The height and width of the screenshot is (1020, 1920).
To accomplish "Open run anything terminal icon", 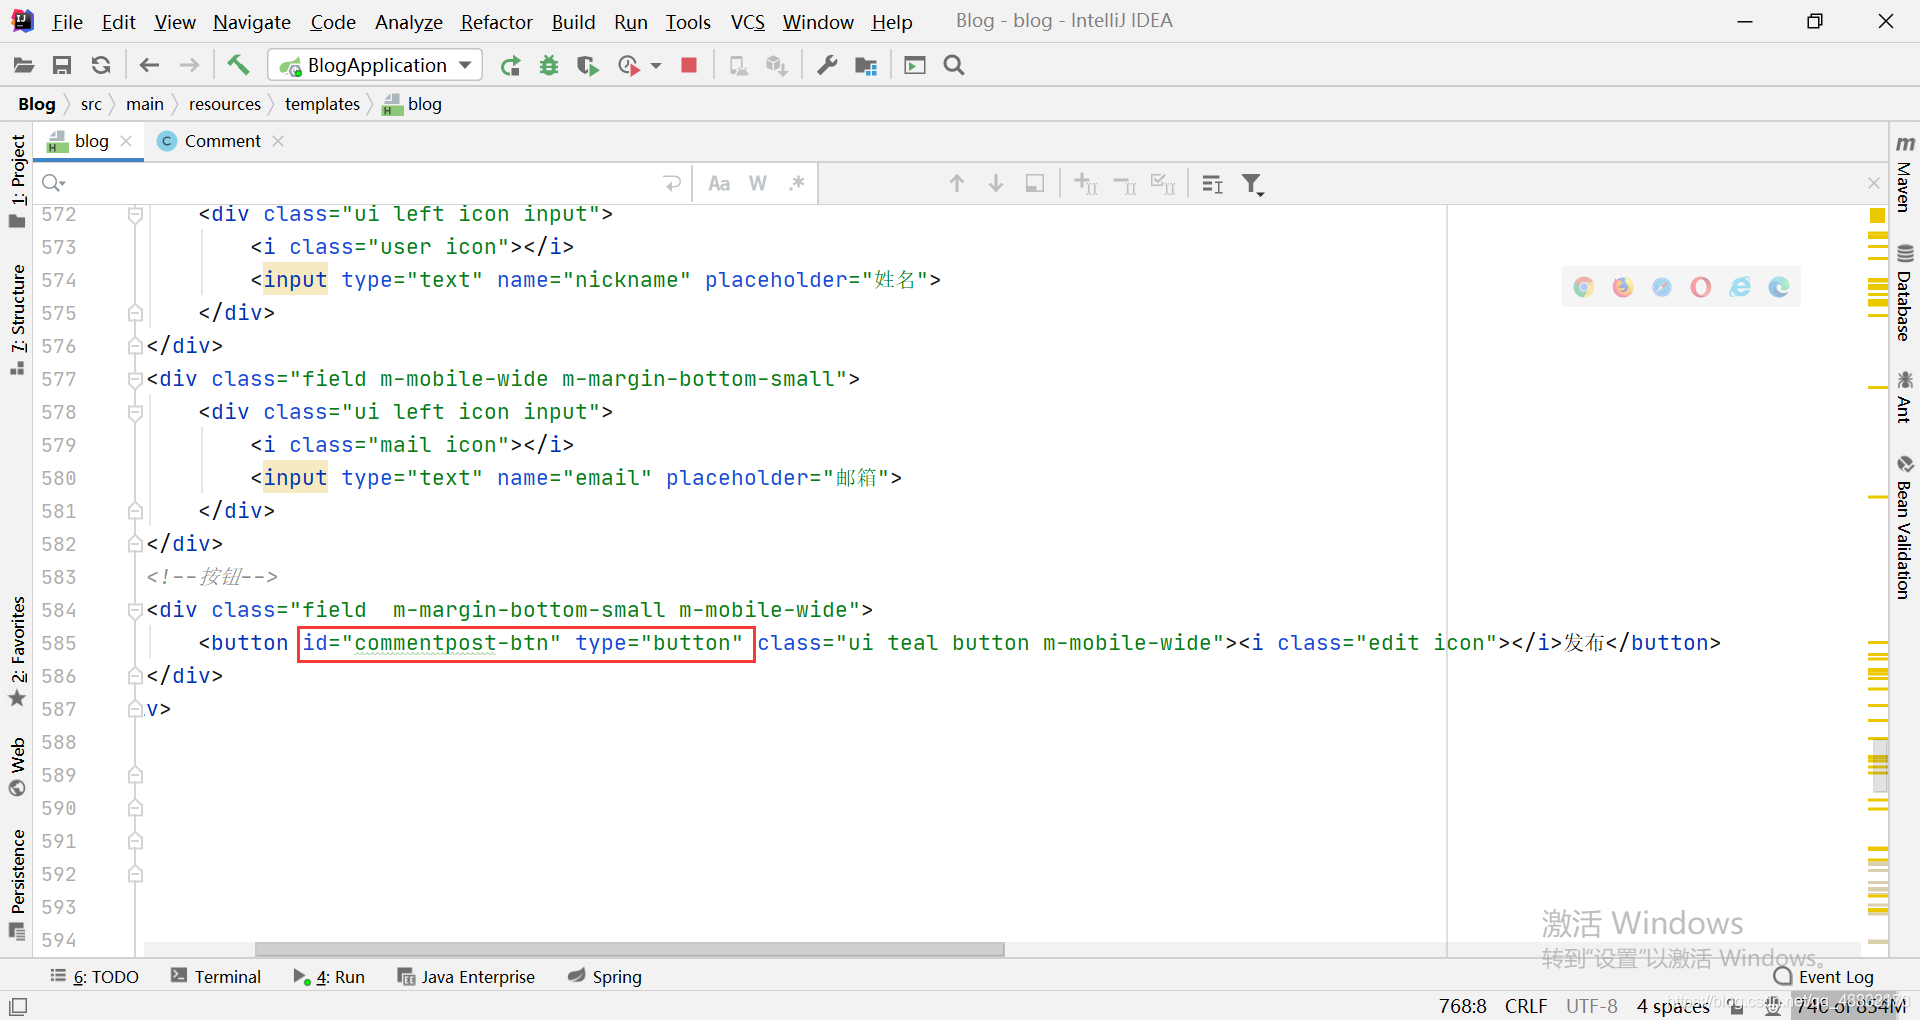I will tap(915, 66).
